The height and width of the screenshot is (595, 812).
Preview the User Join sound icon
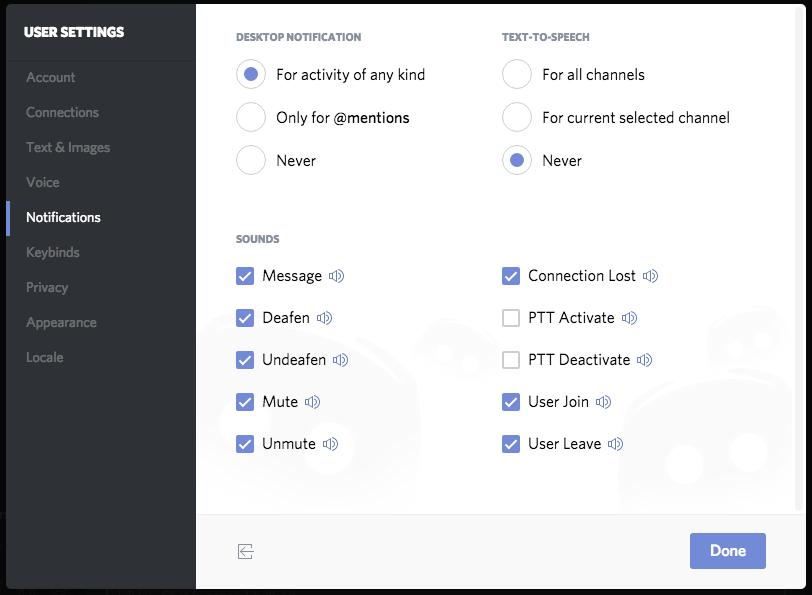(604, 402)
